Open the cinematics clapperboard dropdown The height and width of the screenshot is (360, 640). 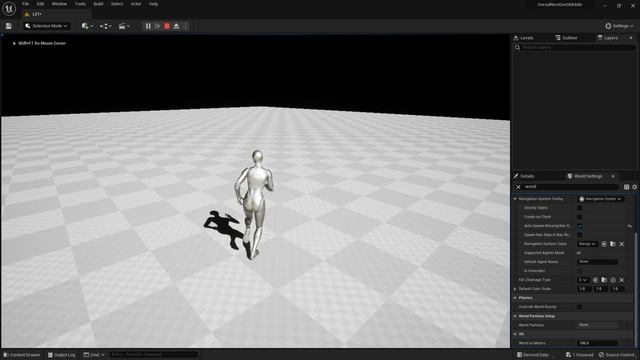click(x=124, y=26)
